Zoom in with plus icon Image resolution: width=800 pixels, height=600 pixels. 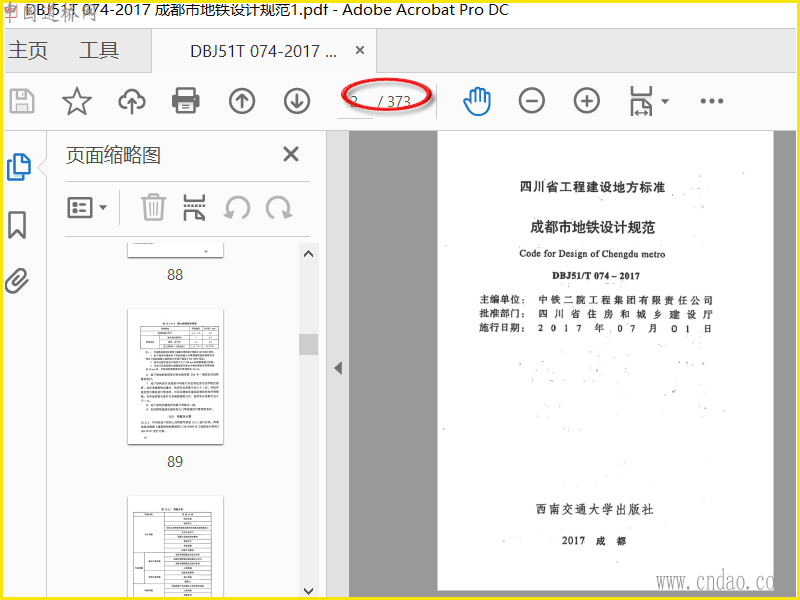[587, 101]
